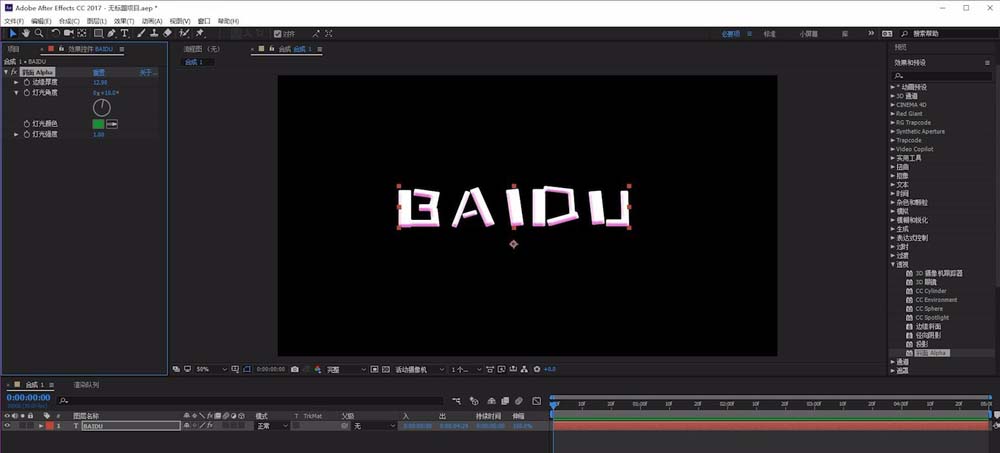Toggle the snapping checkbox in the toolbar

click(277, 34)
